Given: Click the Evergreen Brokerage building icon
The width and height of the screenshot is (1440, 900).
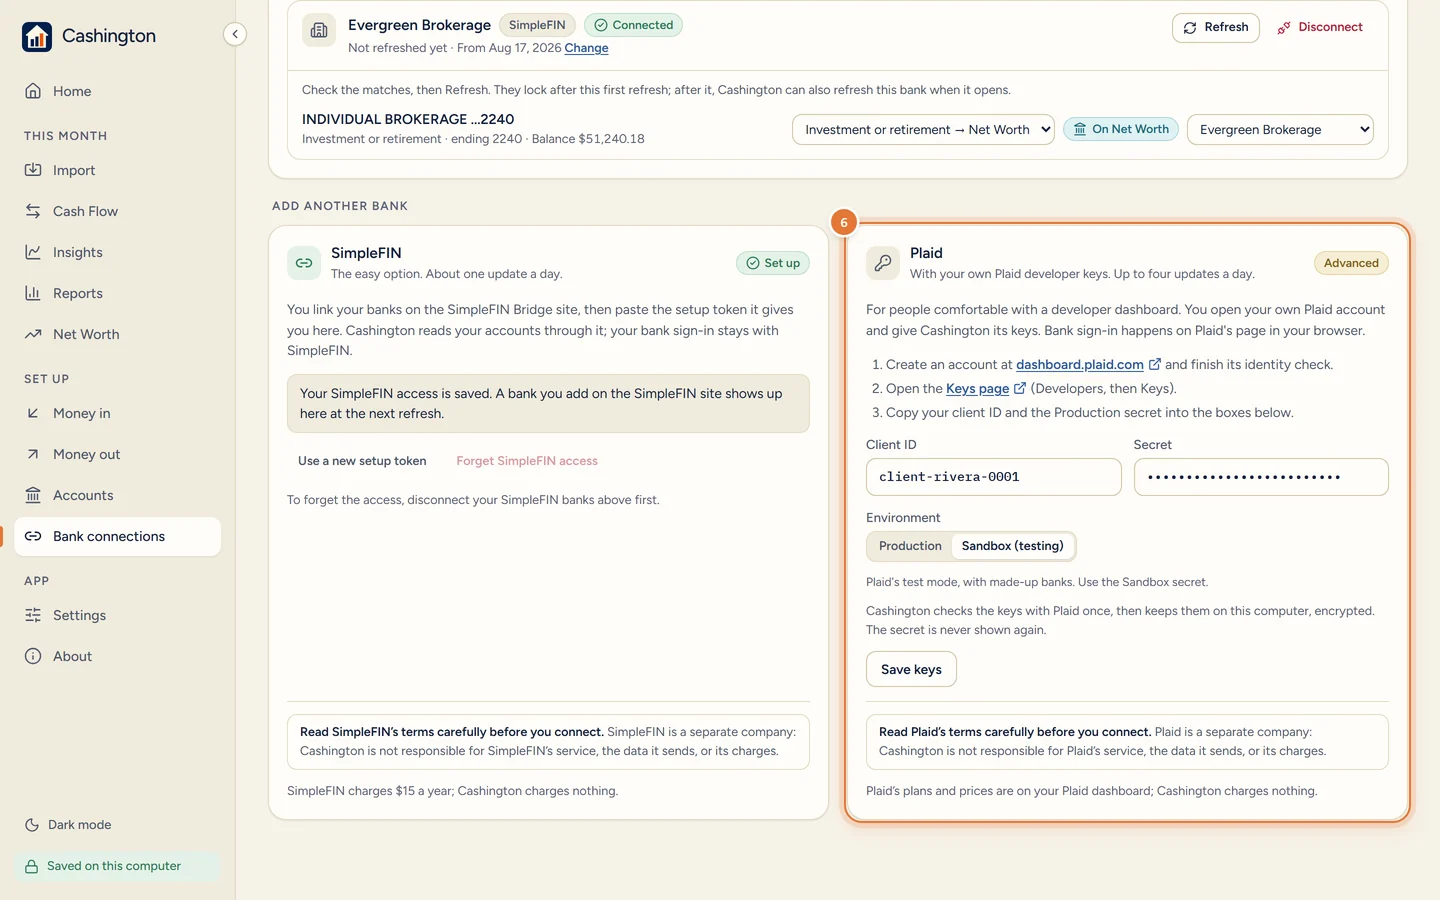Looking at the screenshot, I should (x=319, y=30).
